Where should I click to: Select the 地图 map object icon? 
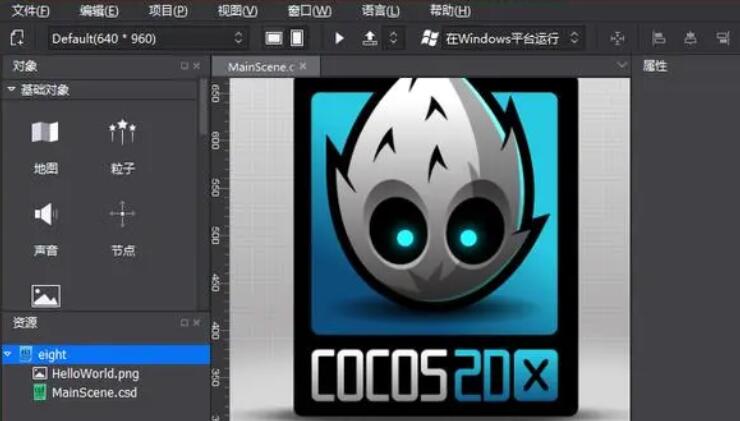(x=45, y=132)
